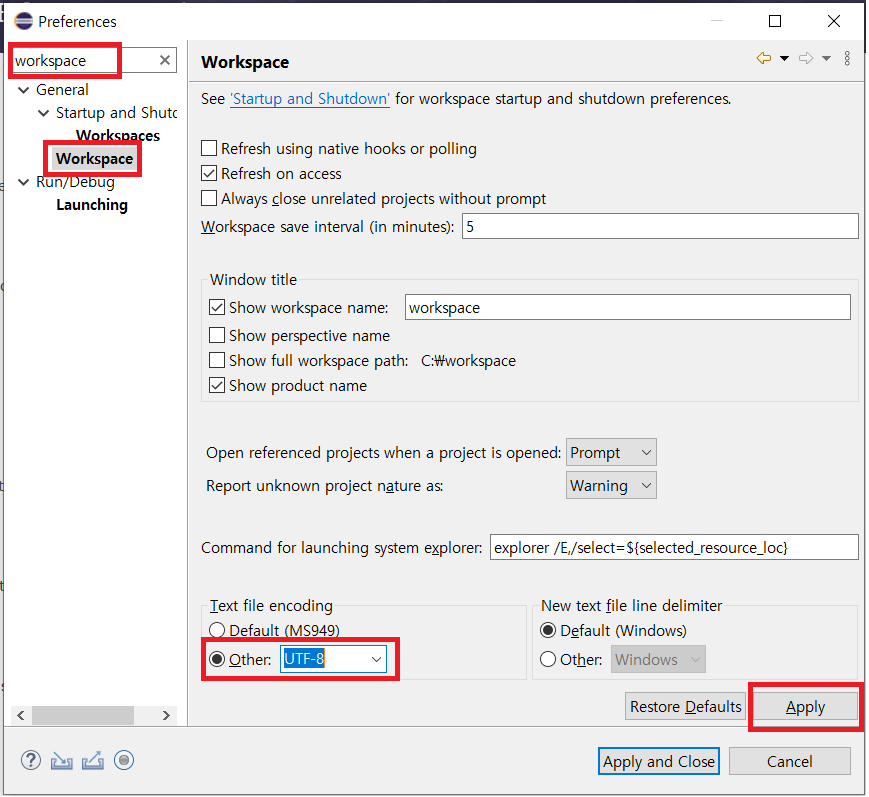Screen dimensions: 869x797
Task: Select Default (Windows) line delimiter
Action: 548,631
